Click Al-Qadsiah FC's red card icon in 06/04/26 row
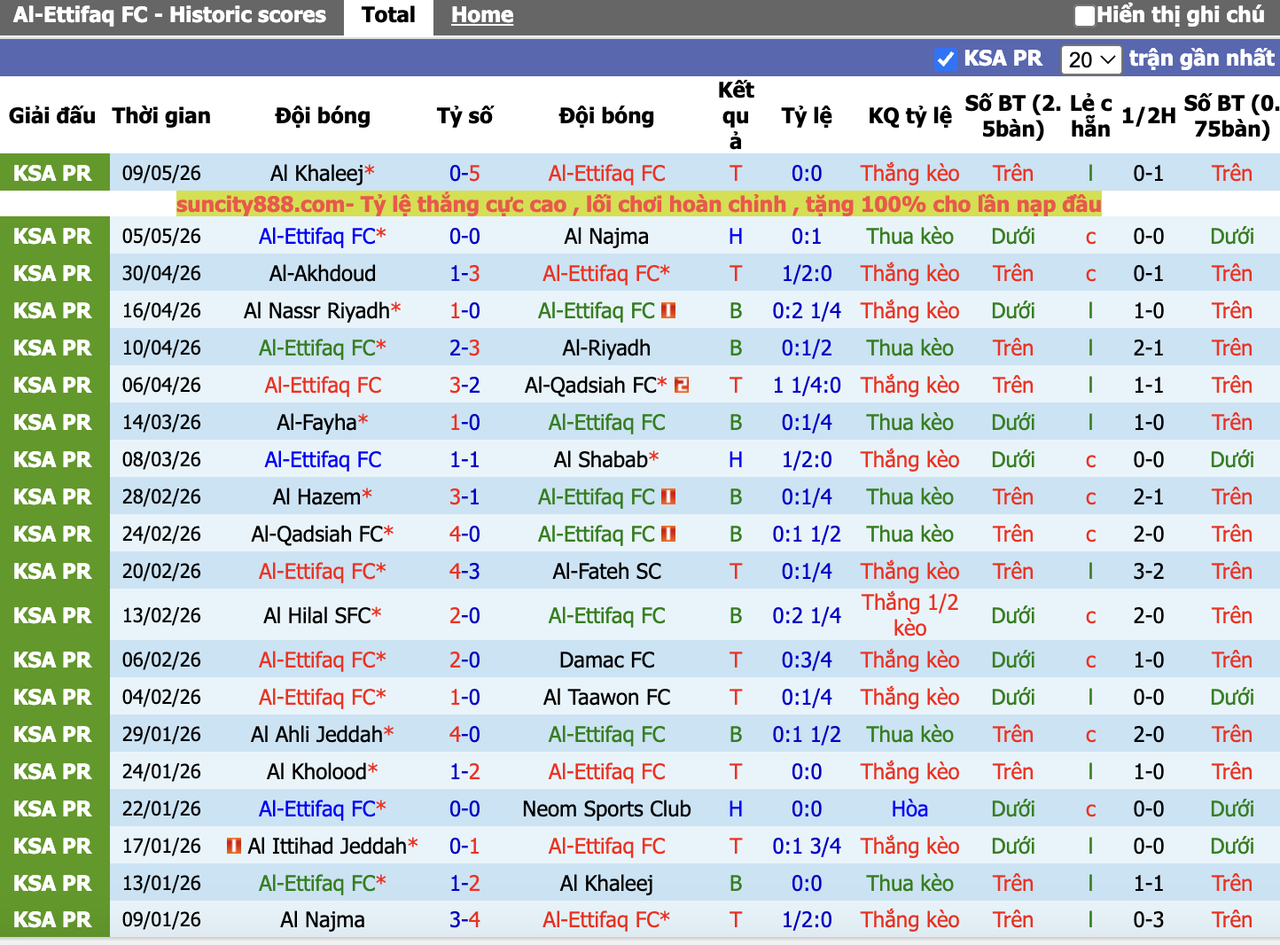This screenshot has width=1280, height=945. (x=682, y=385)
